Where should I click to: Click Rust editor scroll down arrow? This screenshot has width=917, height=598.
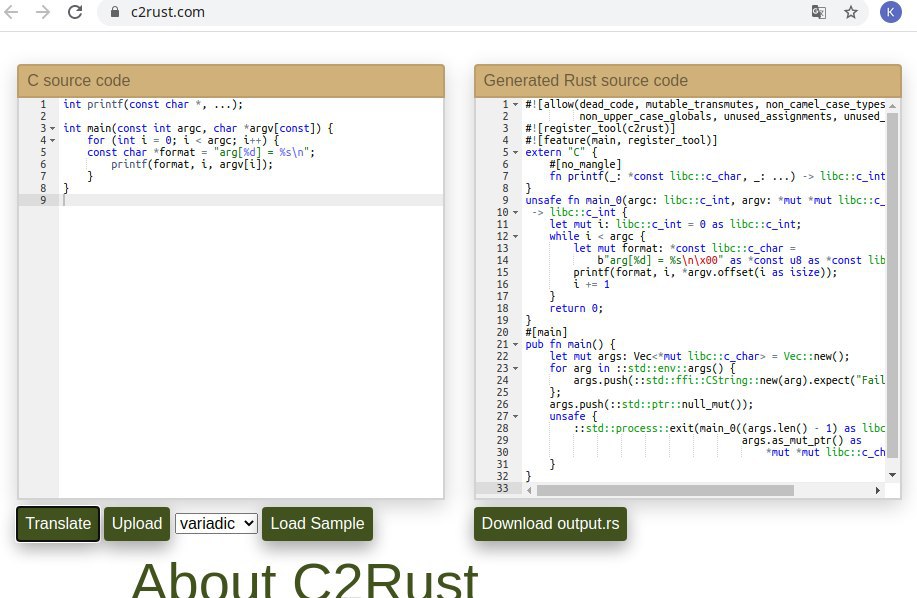(892, 475)
